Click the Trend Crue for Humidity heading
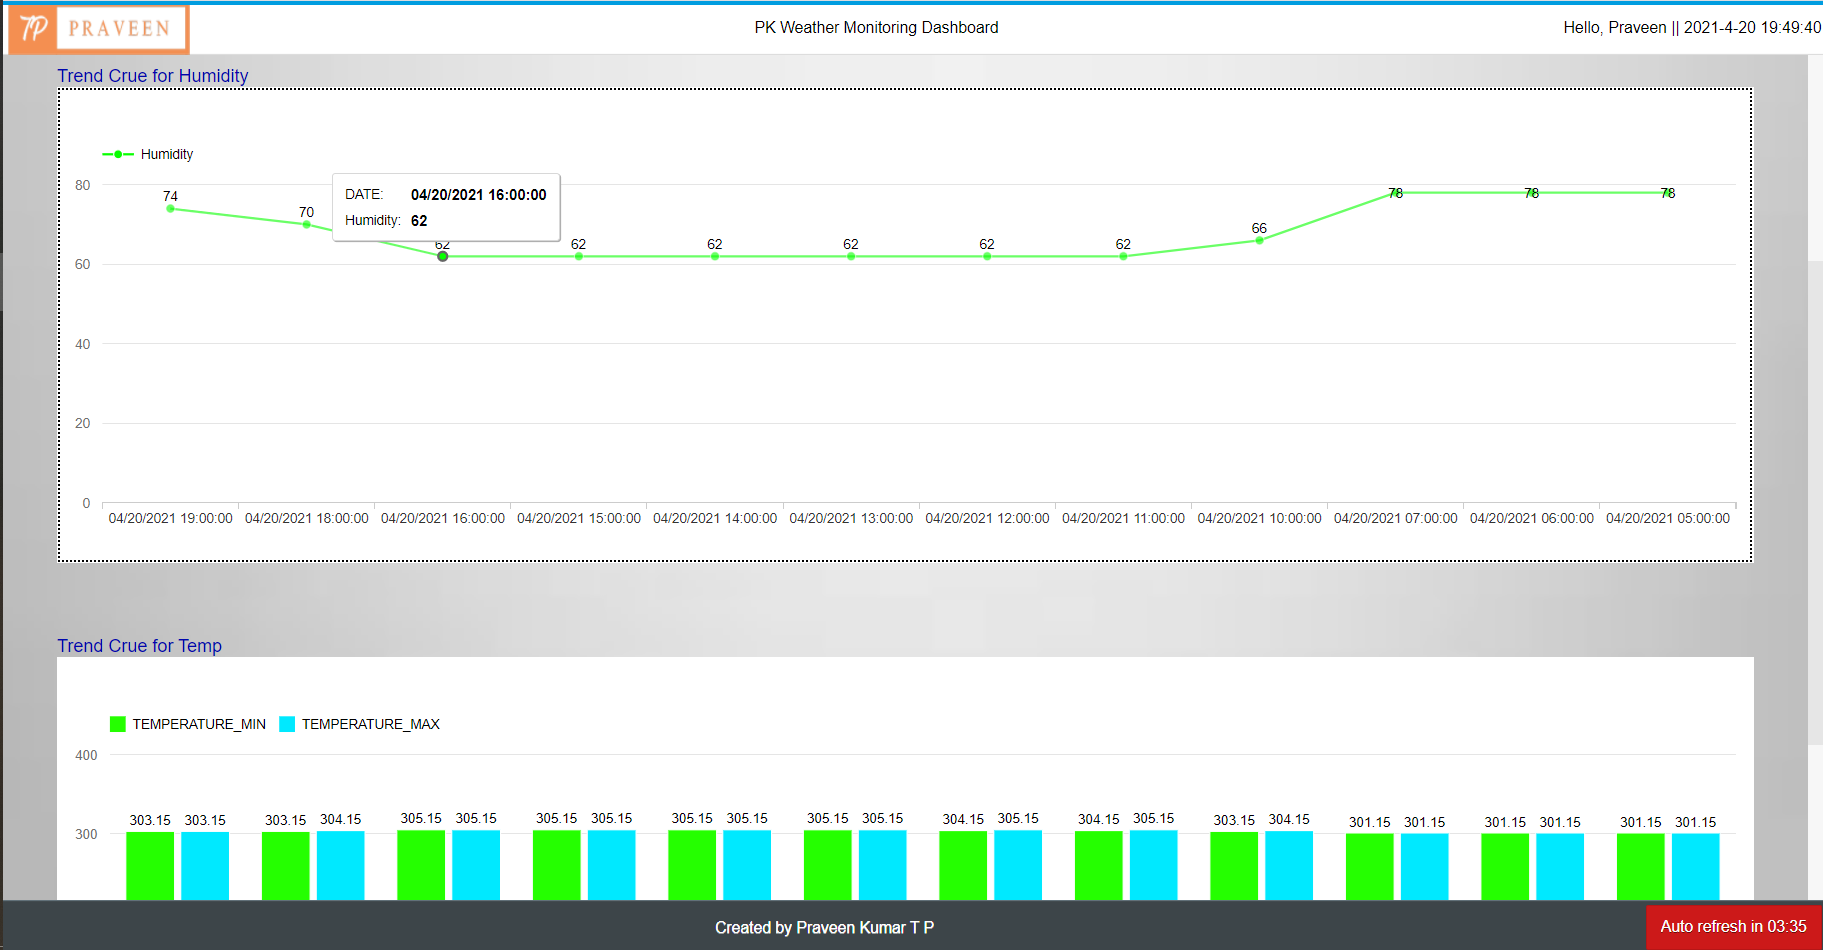1823x950 pixels. tap(153, 76)
